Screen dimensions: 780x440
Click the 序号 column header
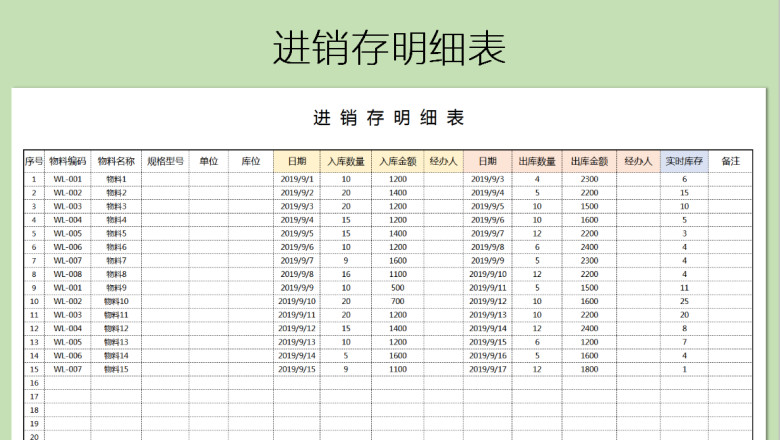click(x=34, y=161)
